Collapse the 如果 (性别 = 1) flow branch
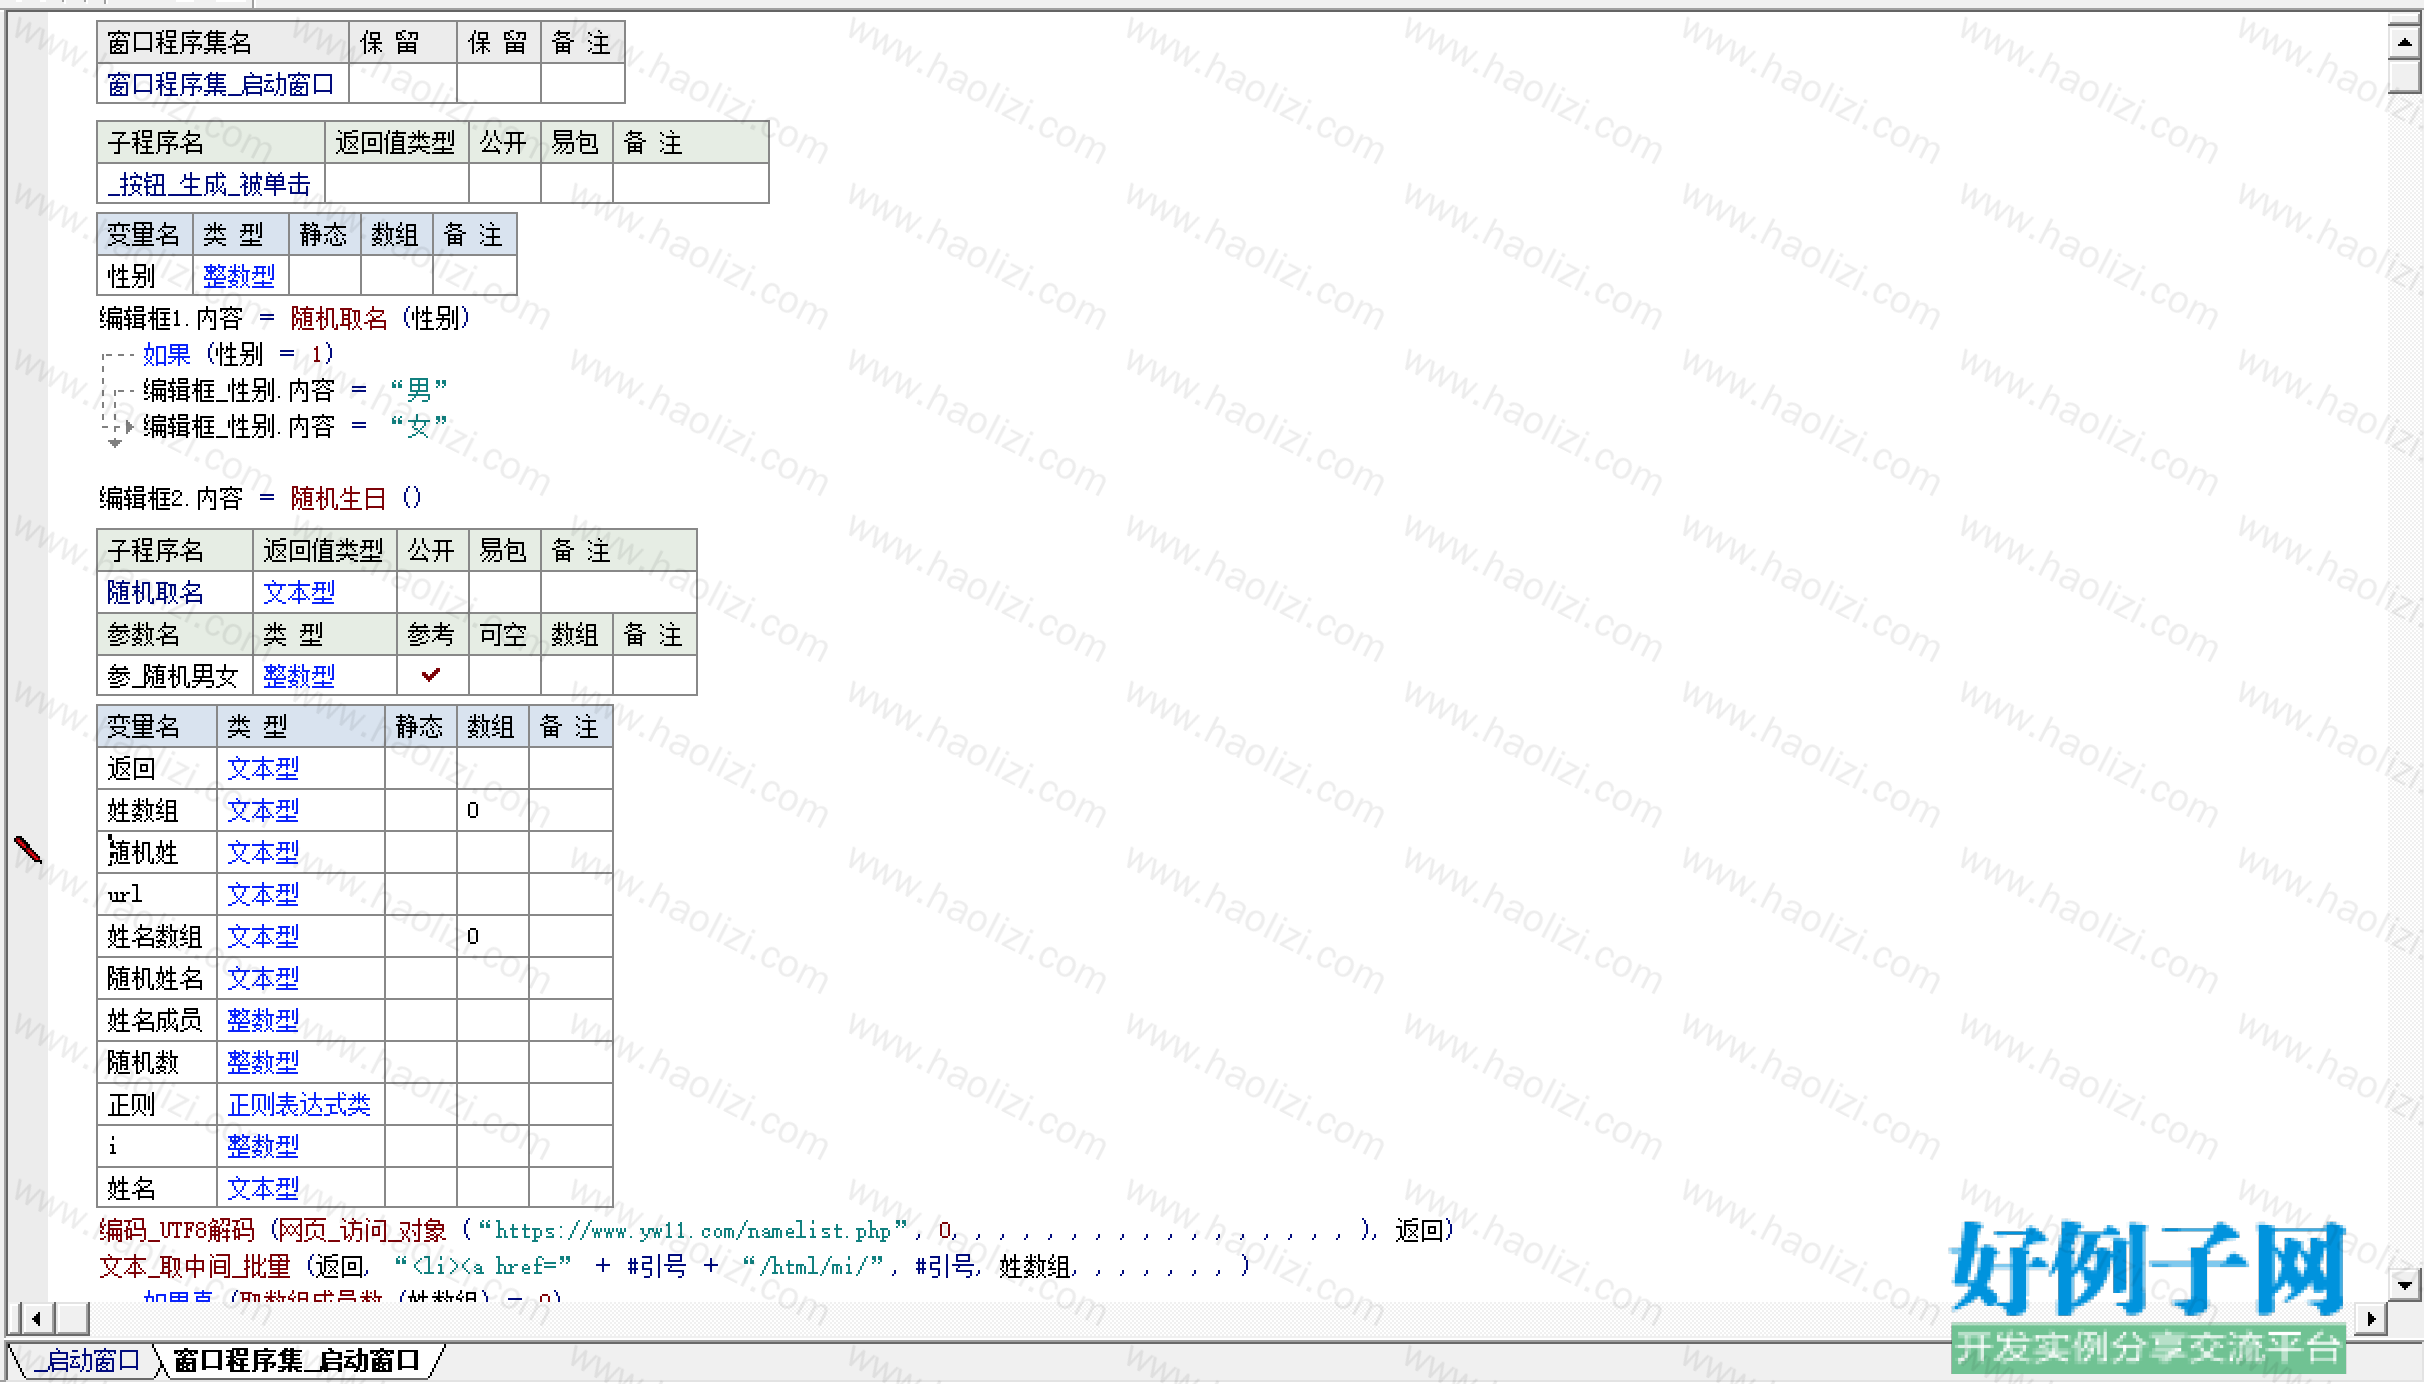2424x1384 pixels. tap(118, 355)
